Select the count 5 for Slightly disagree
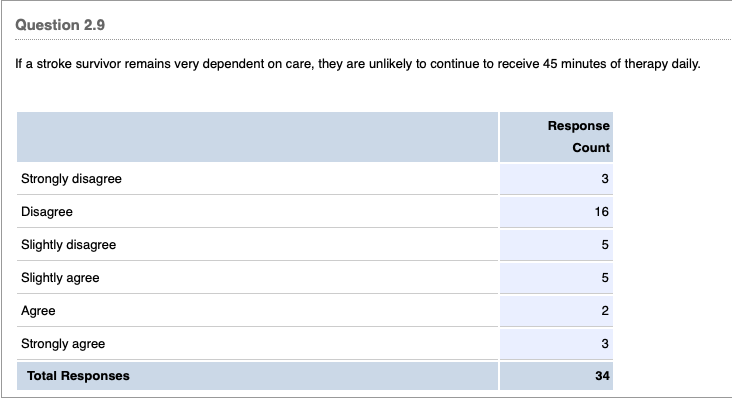 [x=605, y=245]
